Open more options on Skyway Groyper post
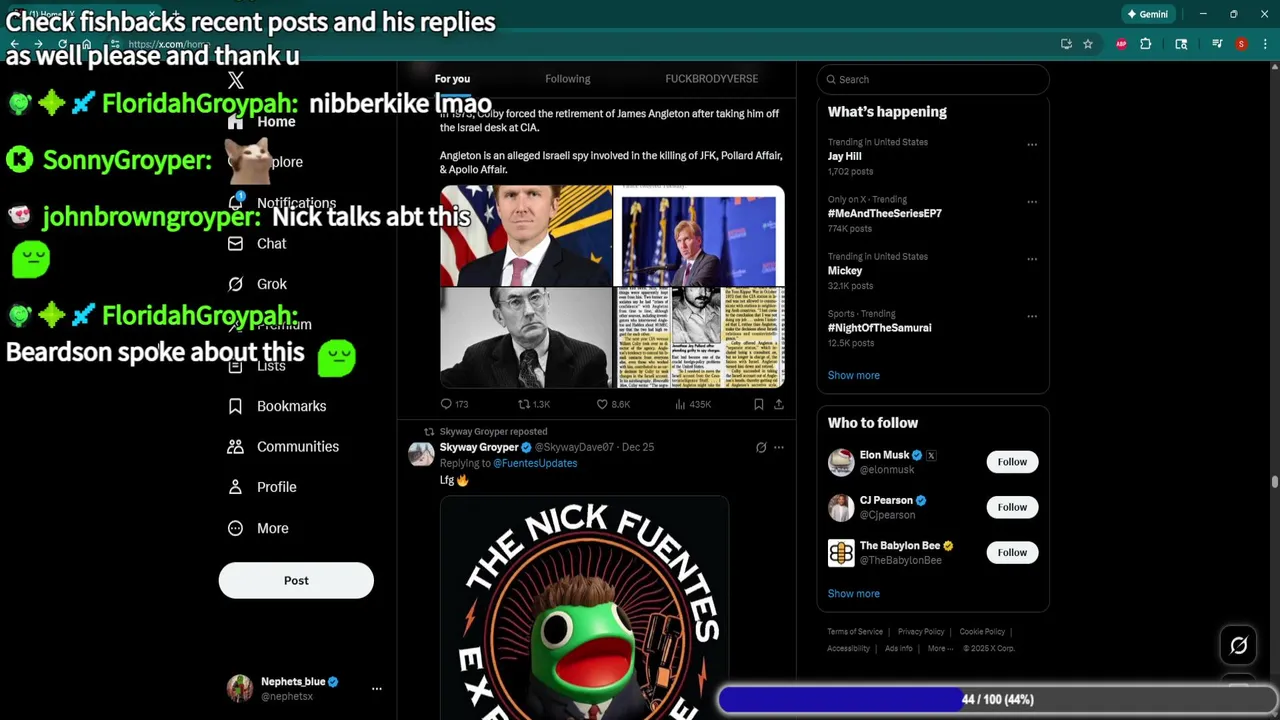Viewport: 1280px width, 720px height. tap(779, 448)
